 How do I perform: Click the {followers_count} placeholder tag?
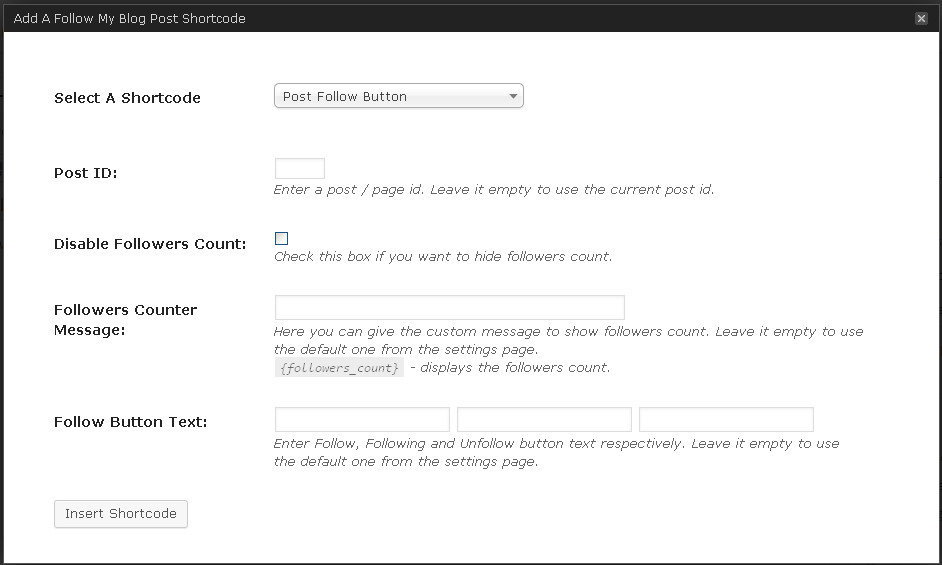[x=339, y=368]
